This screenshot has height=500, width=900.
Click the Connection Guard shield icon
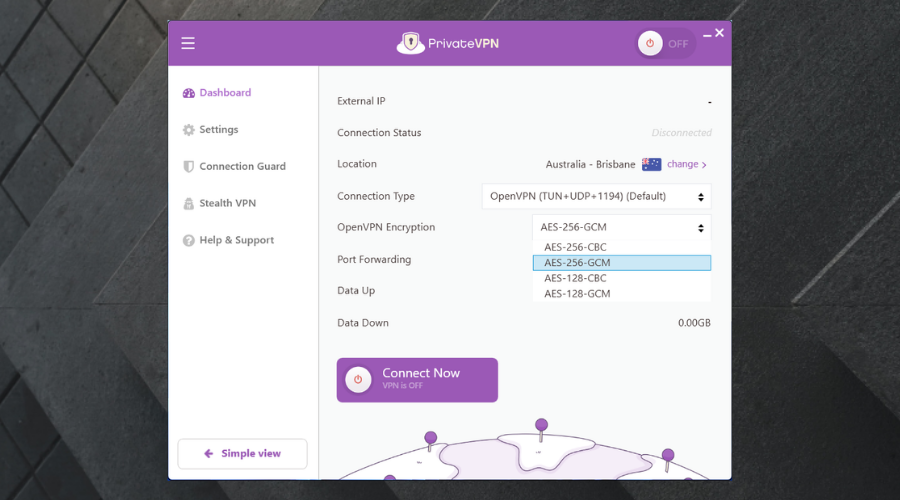tap(188, 167)
